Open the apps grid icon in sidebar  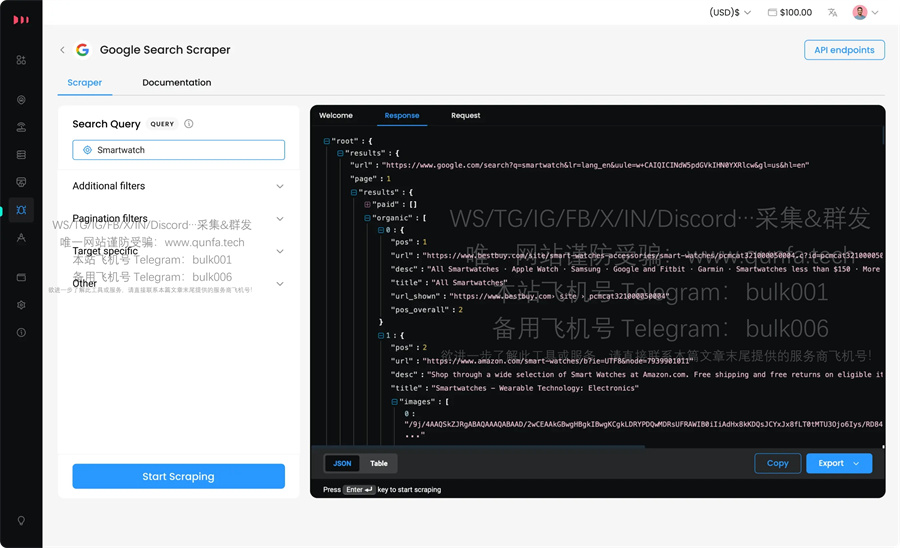coord(21,60)
